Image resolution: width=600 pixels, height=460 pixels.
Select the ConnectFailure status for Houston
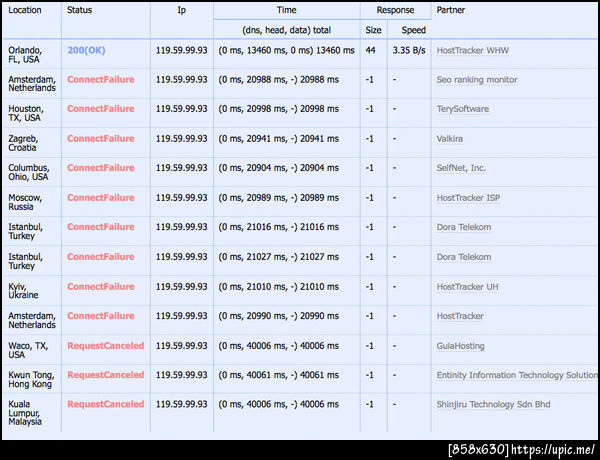(x=101, y=109)
